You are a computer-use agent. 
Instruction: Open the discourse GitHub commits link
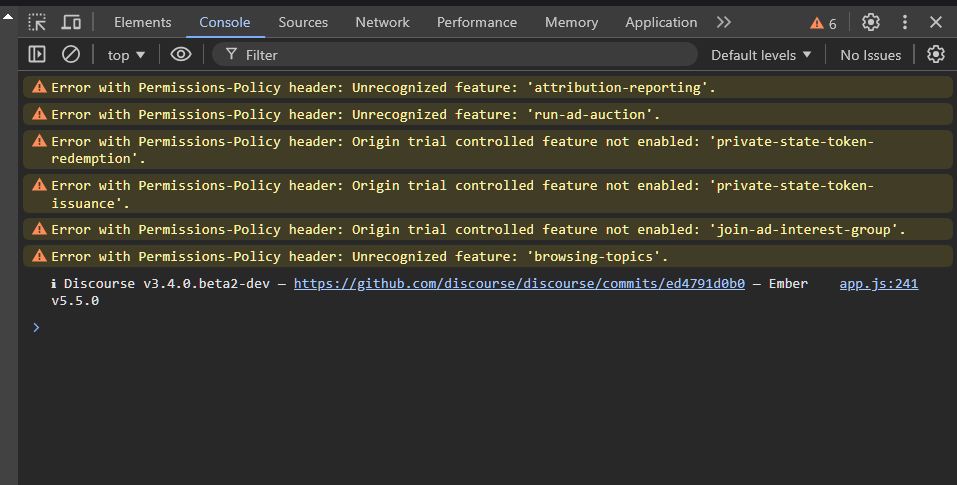click(519, 284)
